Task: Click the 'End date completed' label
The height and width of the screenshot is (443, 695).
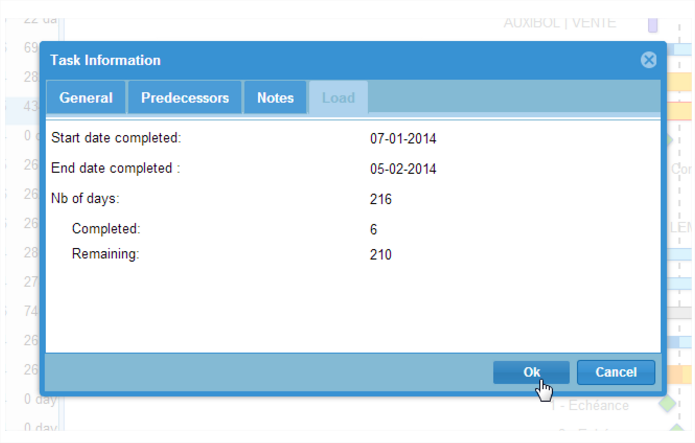Action: tap(116, 168)
